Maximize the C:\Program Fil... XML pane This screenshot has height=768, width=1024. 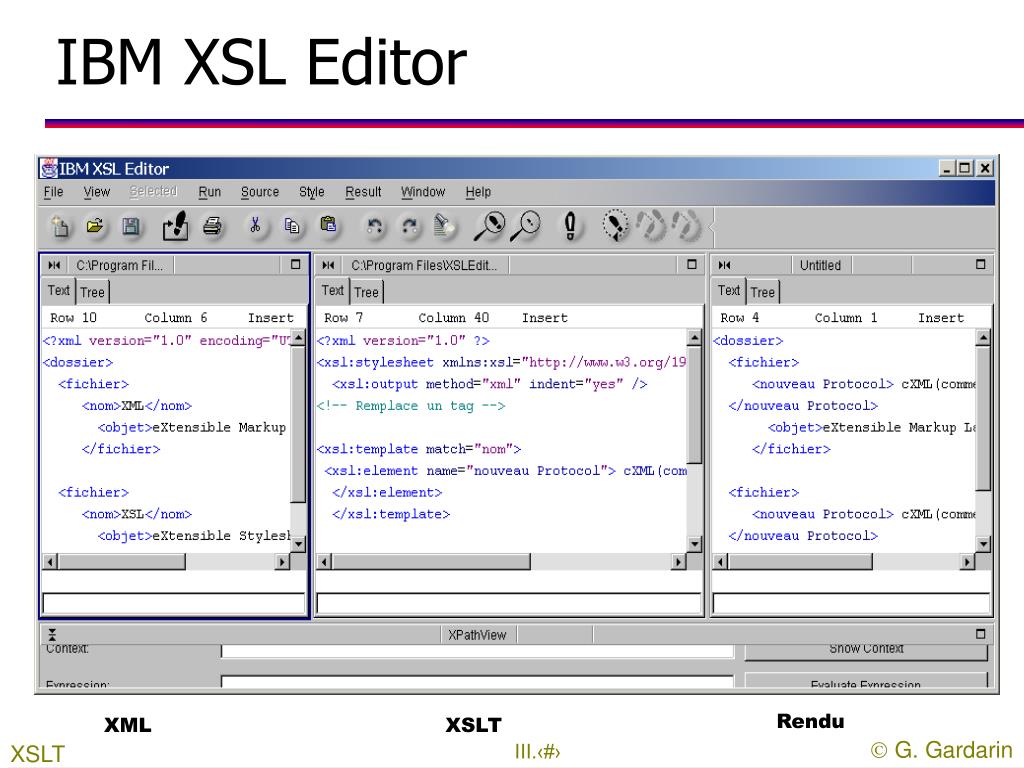(x=295, y=264)
